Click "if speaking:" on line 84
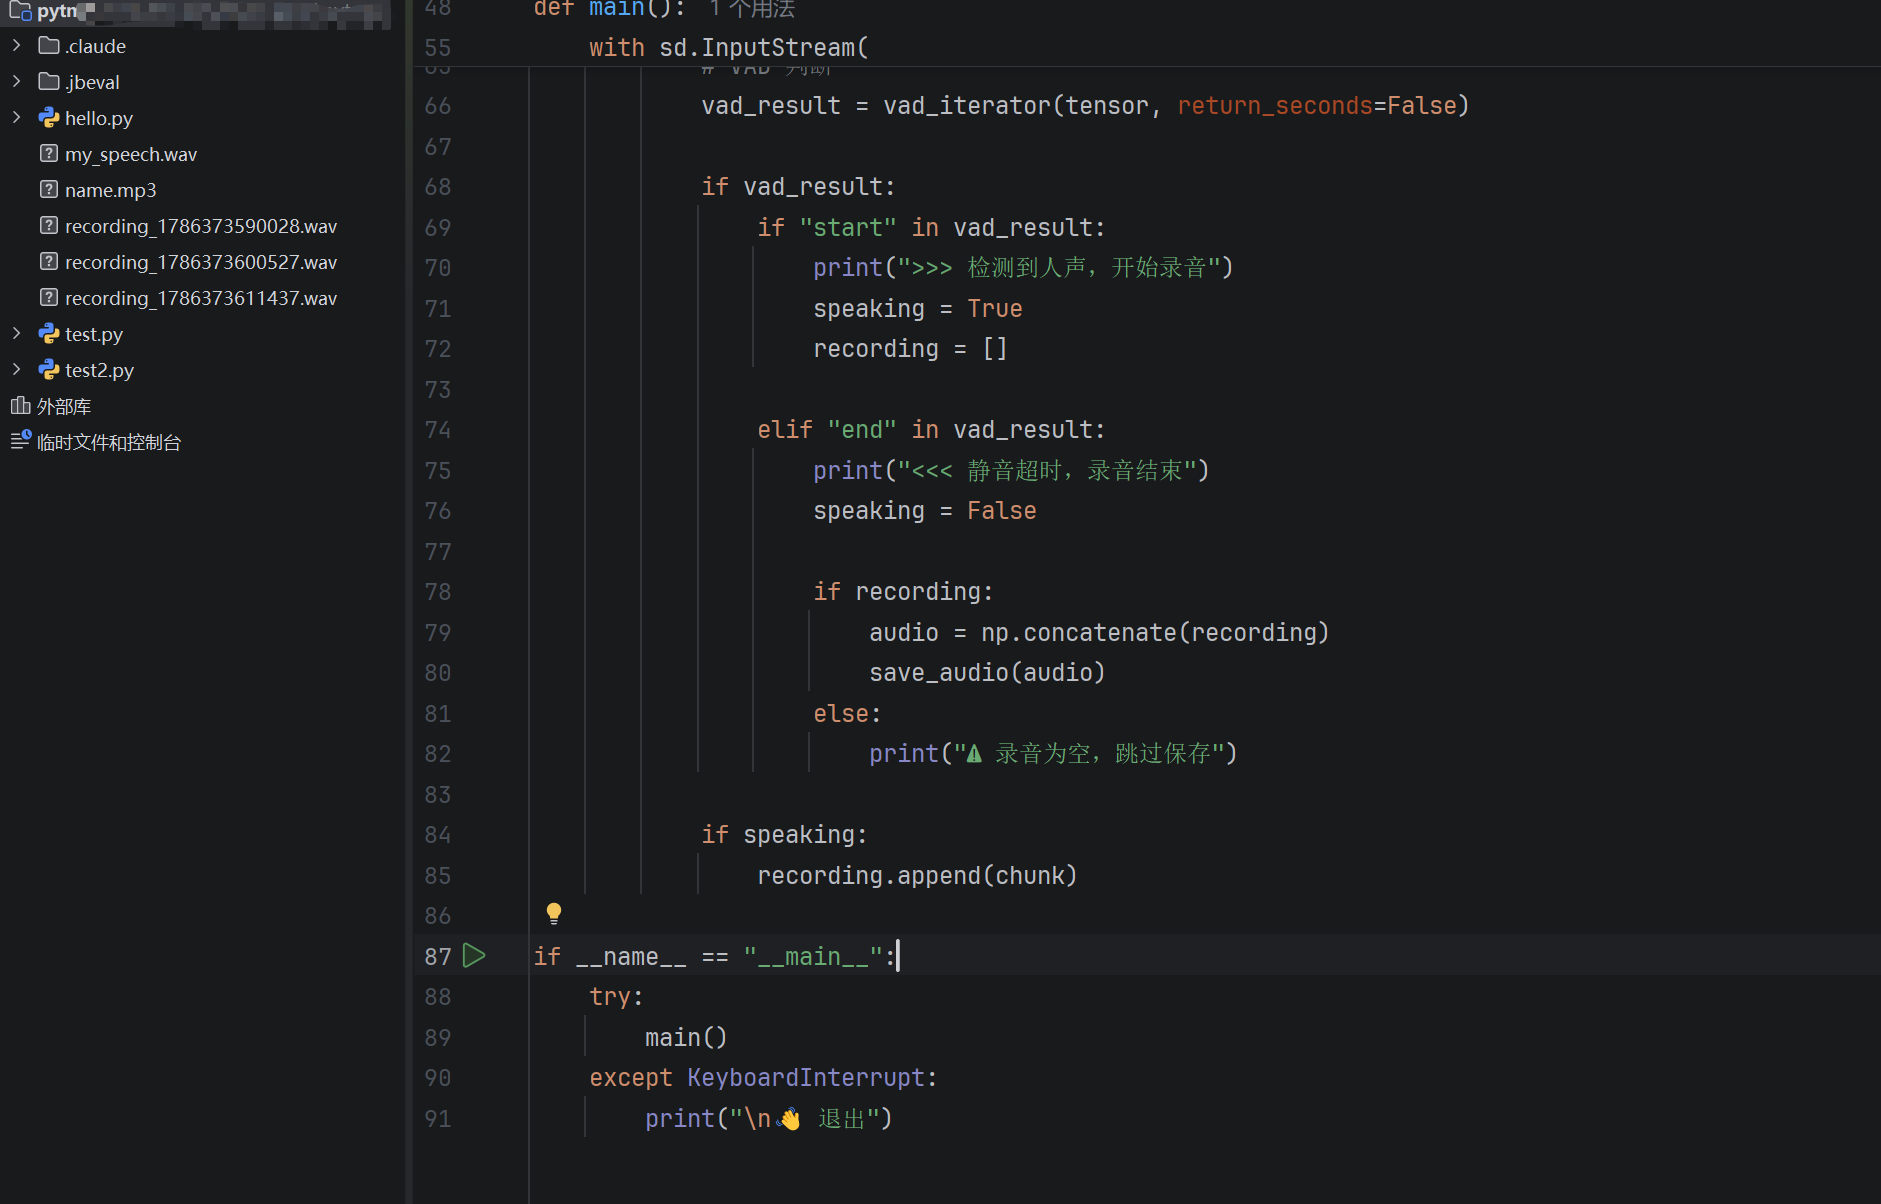The image size is (1881, 1204). (x=784, y=835)
